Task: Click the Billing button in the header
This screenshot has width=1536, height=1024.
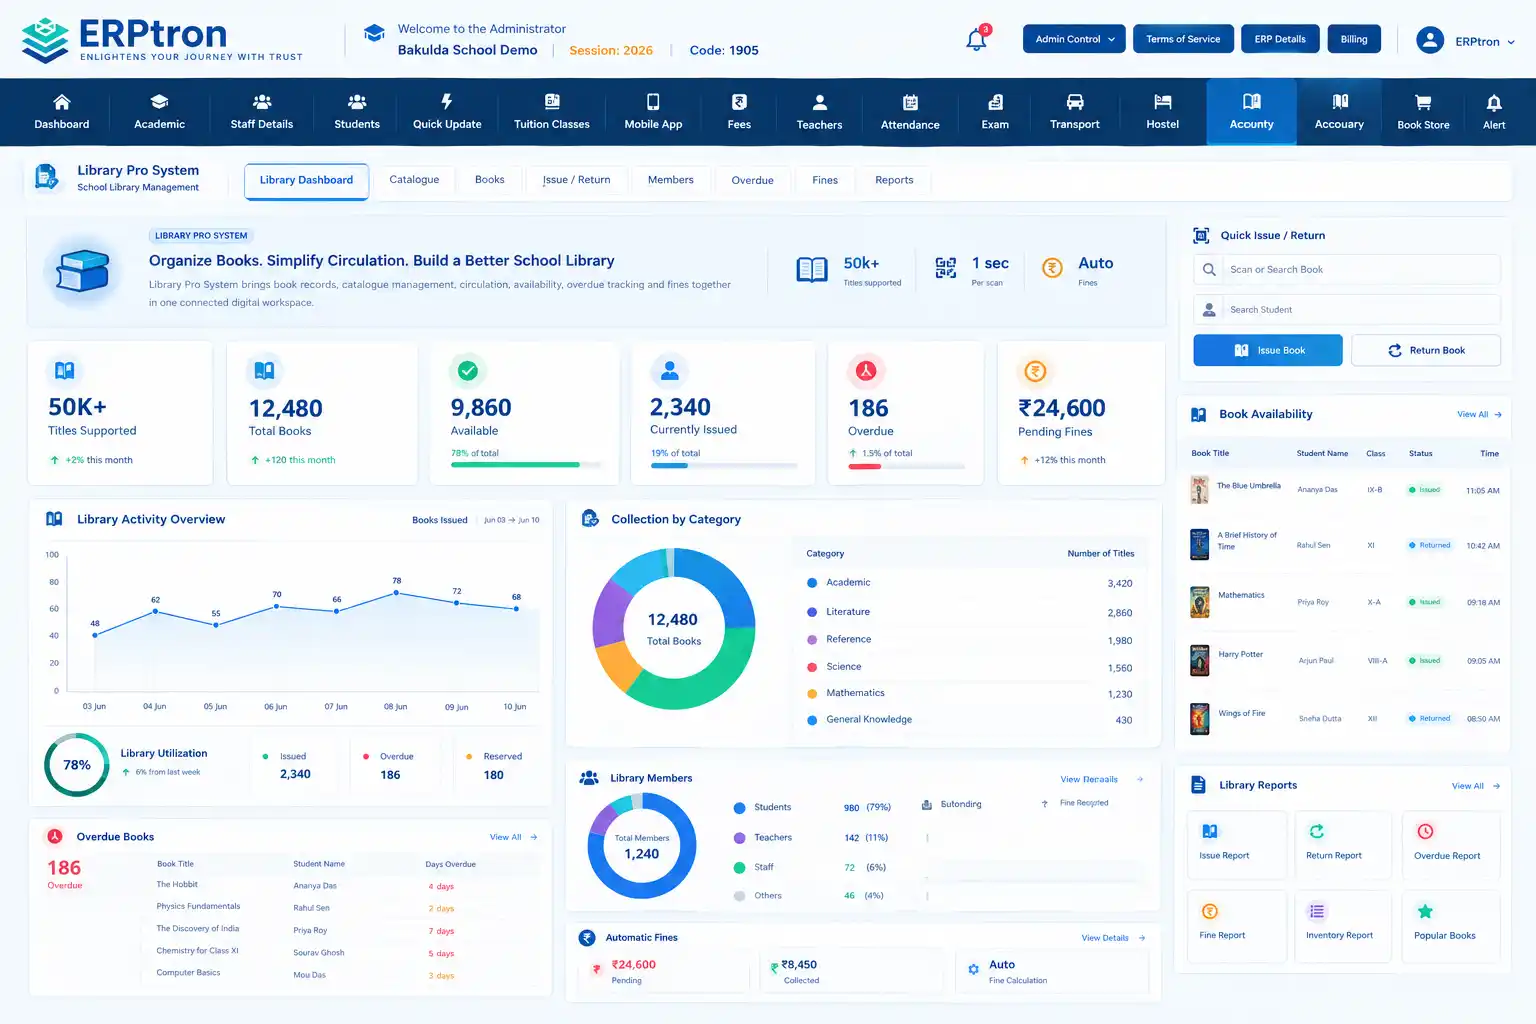Action: (1354, 39)
